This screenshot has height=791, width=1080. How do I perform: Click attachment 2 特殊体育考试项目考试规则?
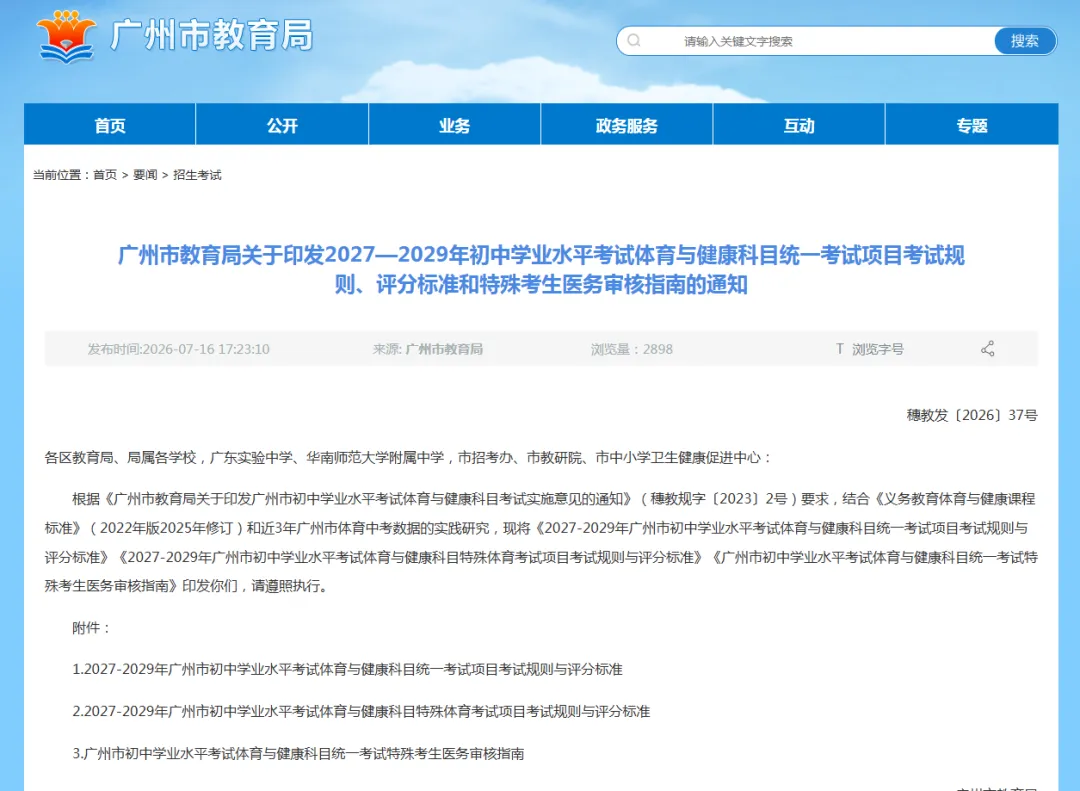(361, 711)
